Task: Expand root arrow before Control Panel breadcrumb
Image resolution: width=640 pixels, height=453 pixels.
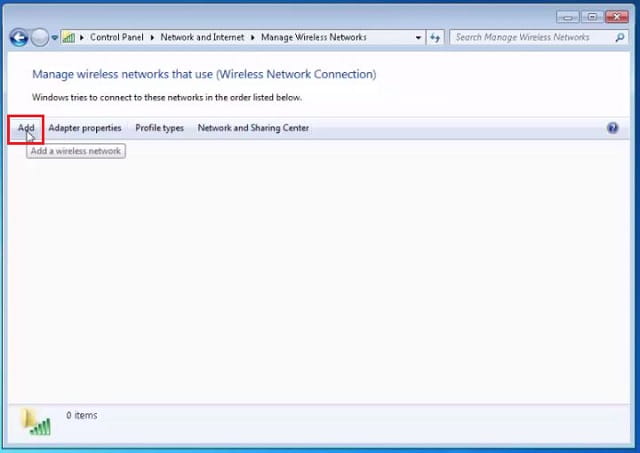Action: (x=82, y=38)
